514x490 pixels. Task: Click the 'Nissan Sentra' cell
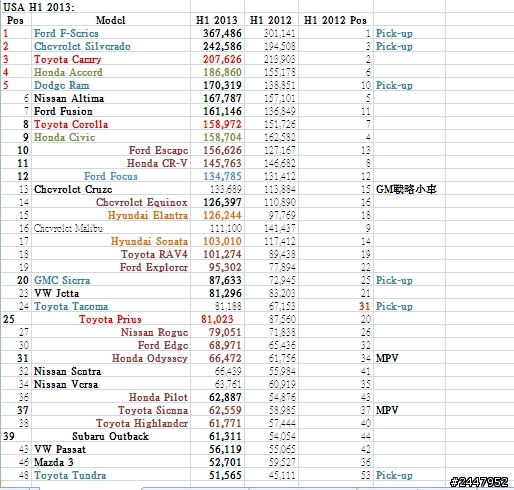point(67,371)
